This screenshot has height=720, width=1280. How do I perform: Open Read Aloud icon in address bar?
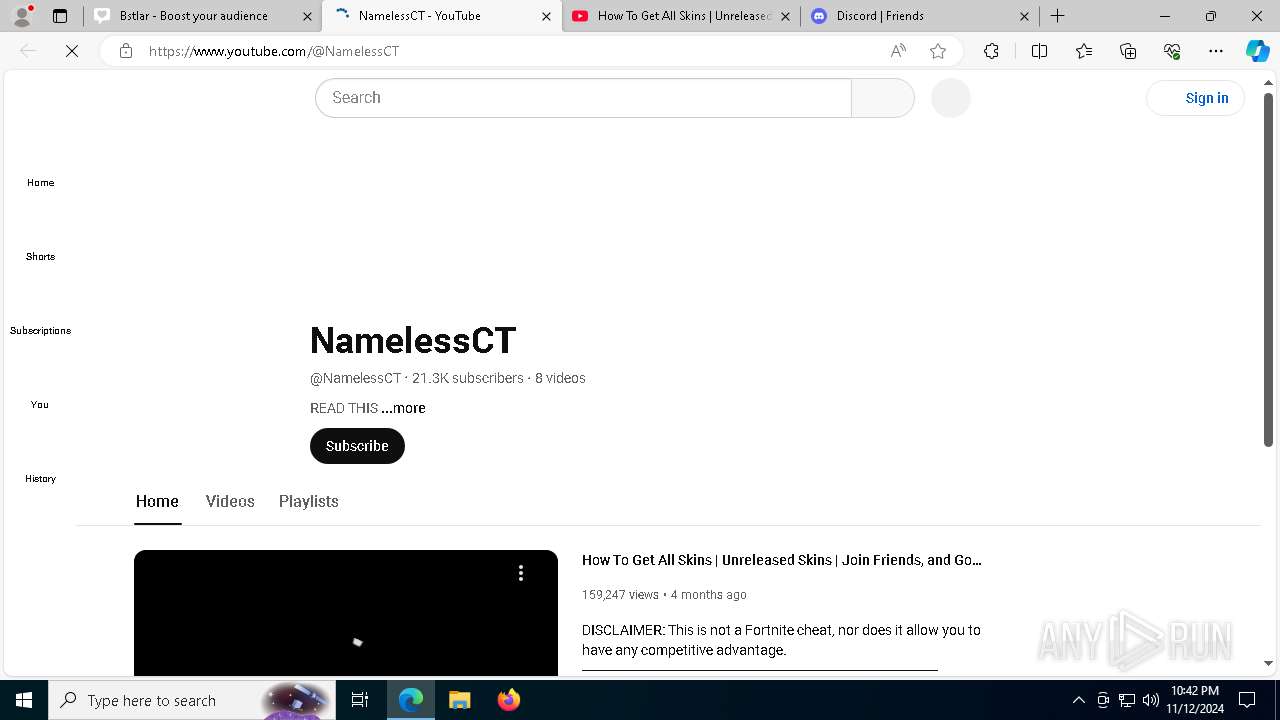pyautogui.click(x=898, y=51)
